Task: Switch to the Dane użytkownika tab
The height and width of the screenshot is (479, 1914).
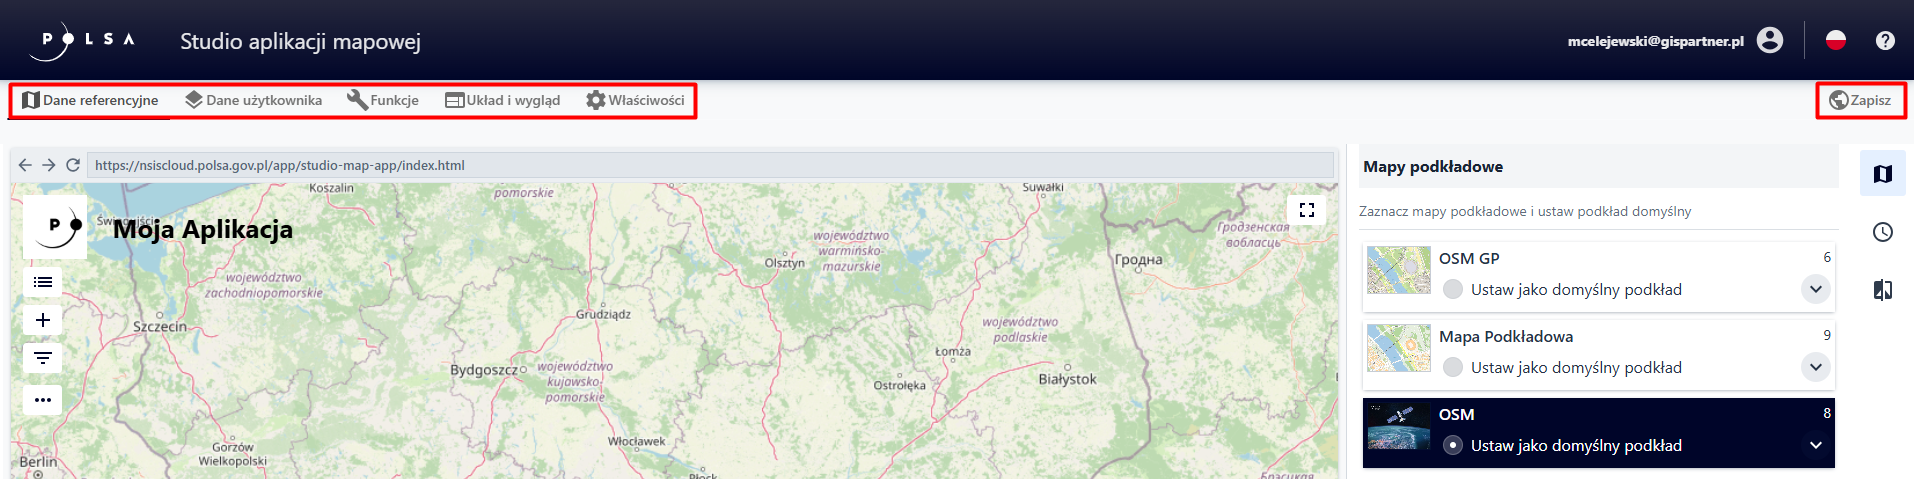Action: coord(254,100)
